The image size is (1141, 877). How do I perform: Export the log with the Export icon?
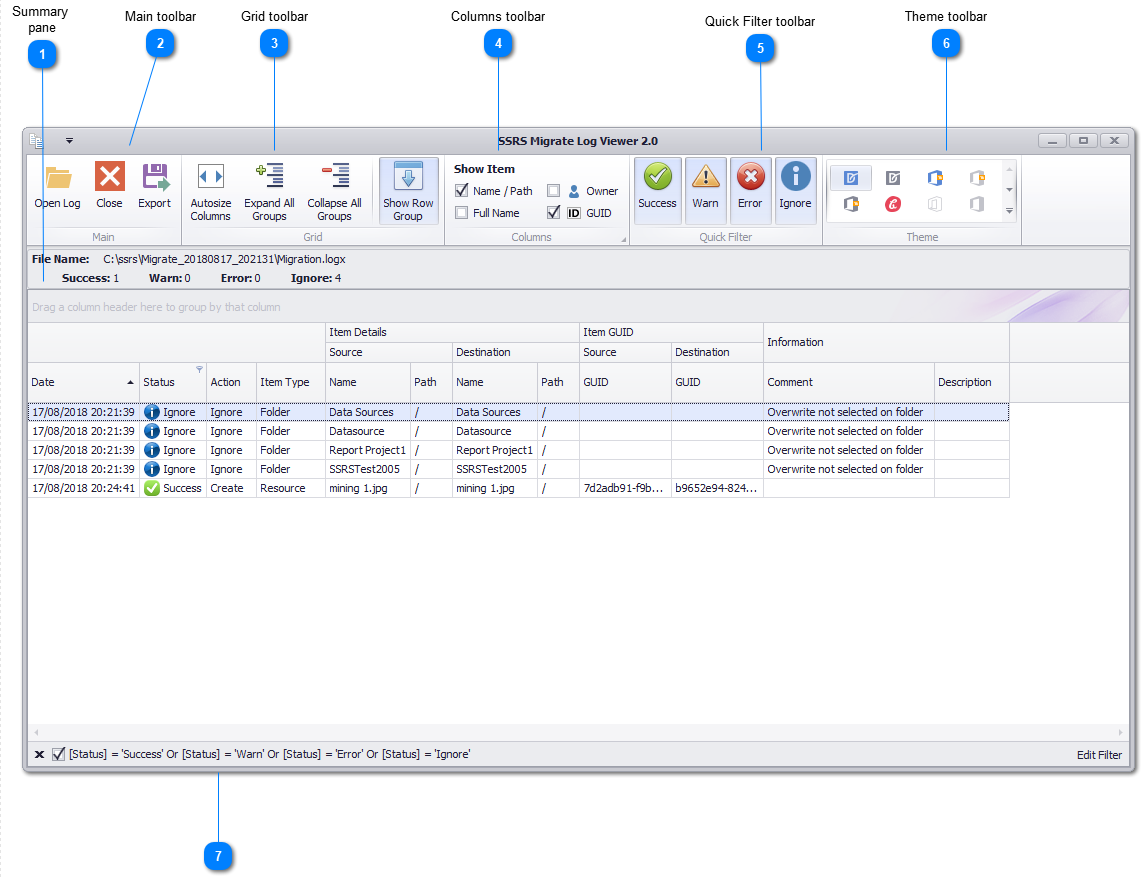pyautogui.click(x=155, y=177)
